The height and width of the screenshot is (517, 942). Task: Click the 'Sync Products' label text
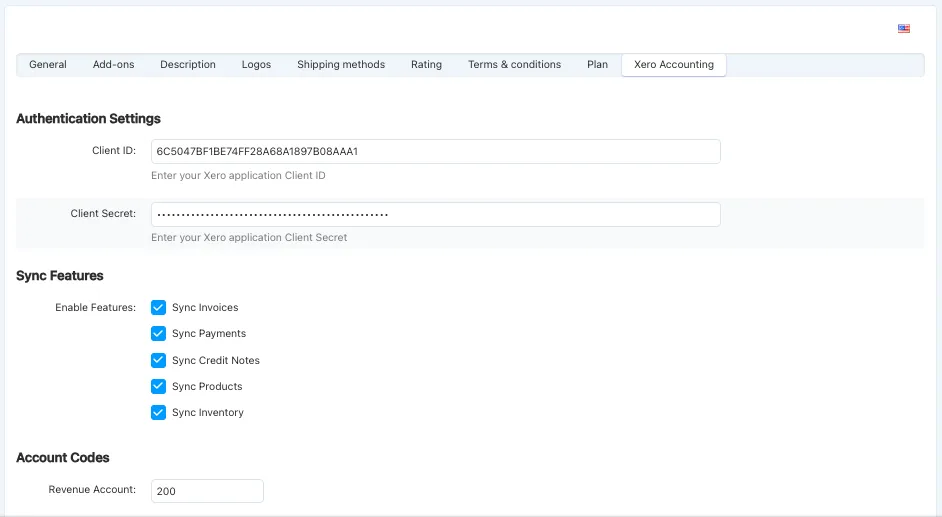(207, 386)
